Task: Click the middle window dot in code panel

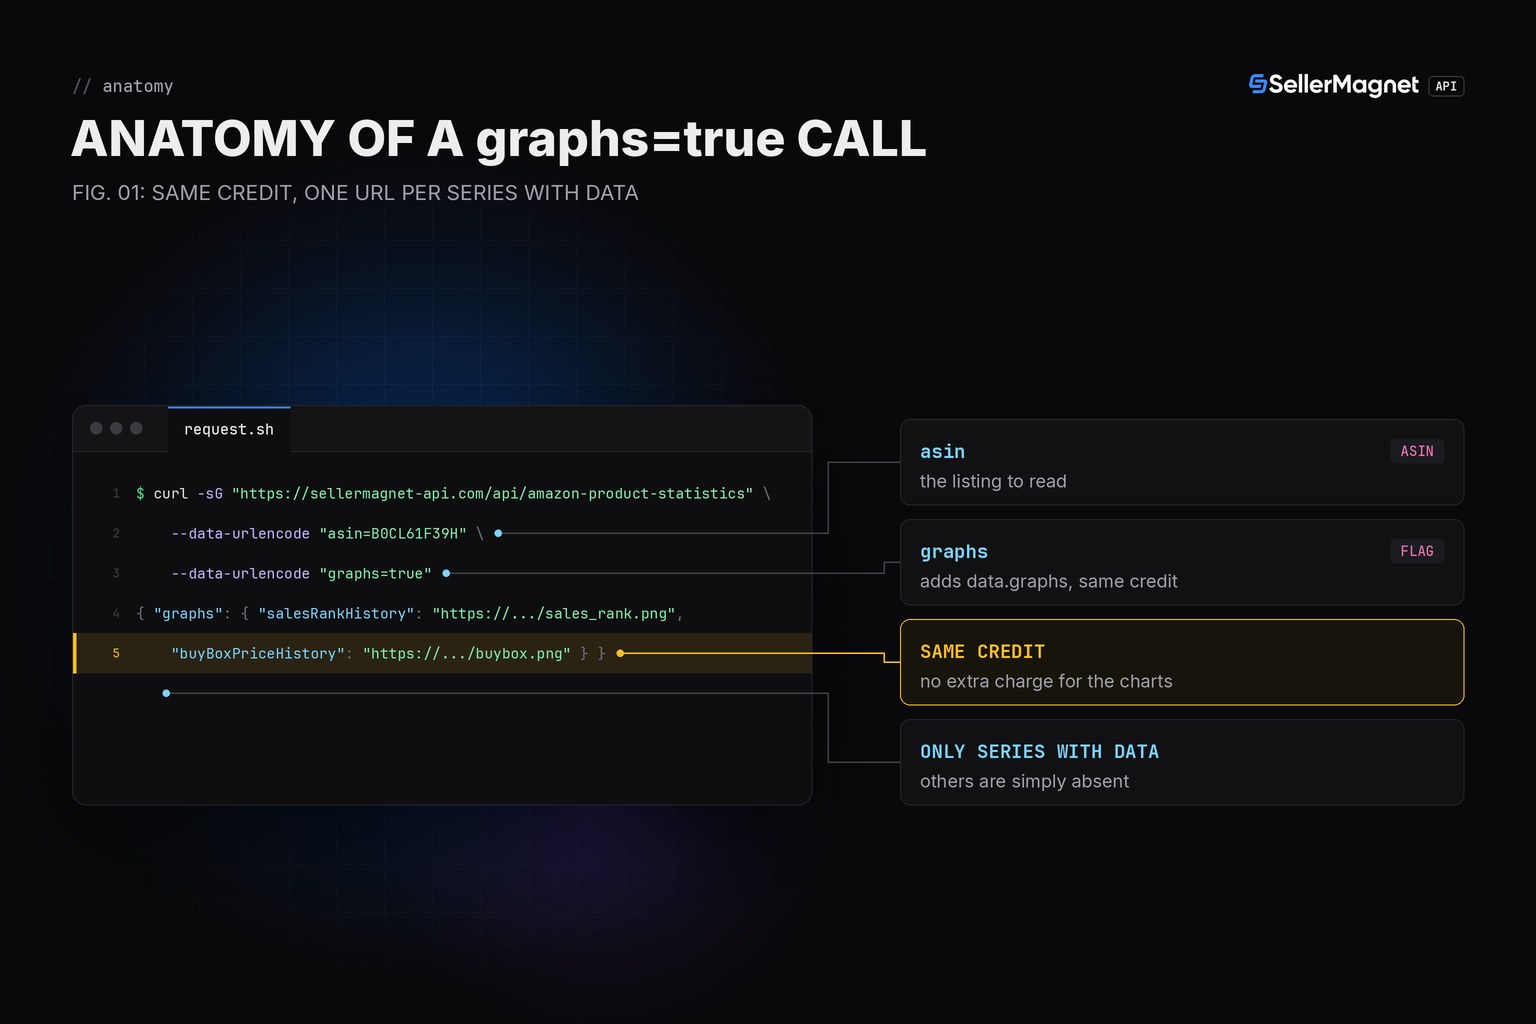Action: tap(116, 428)
